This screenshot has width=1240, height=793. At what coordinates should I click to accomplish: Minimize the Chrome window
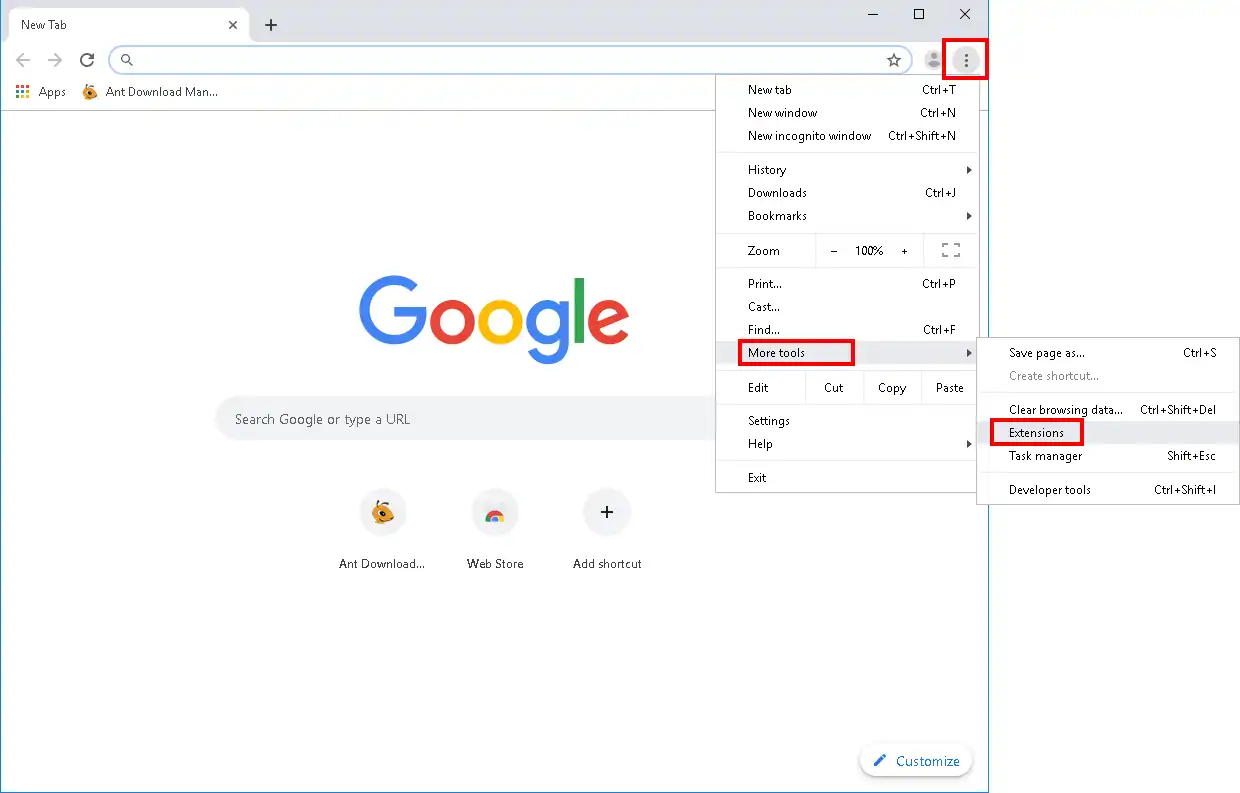click(873, 14)
